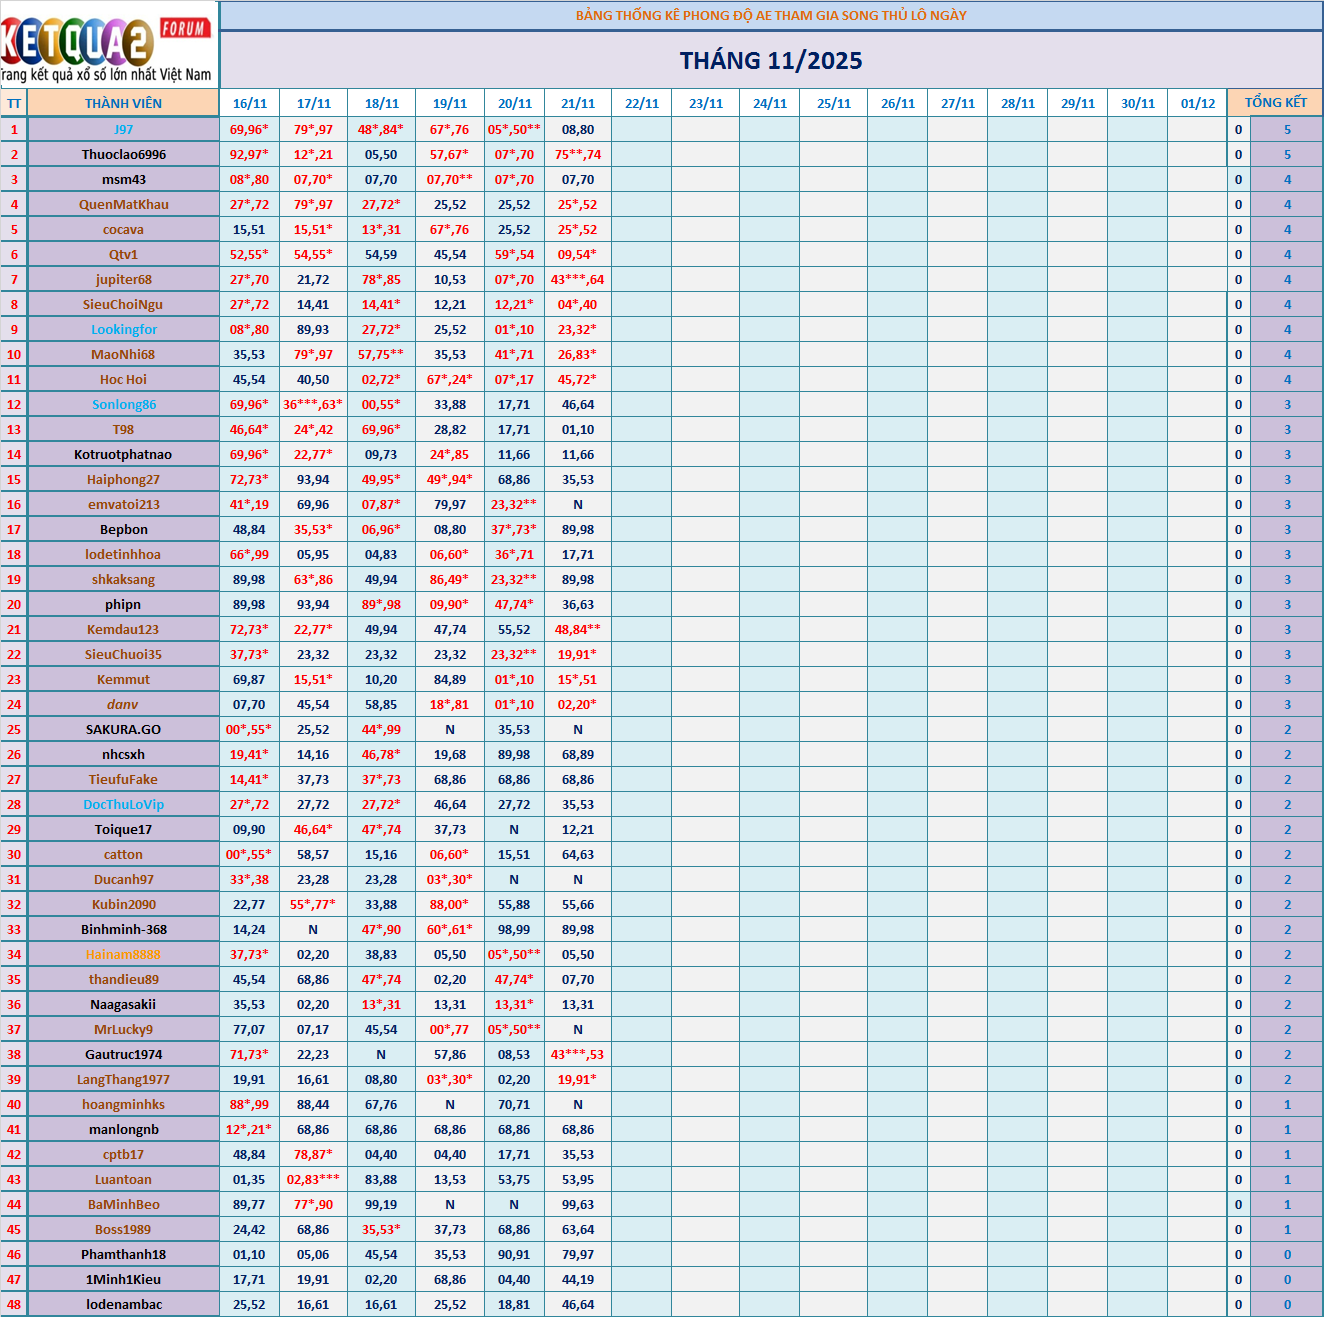The image size is (1324, 1317).
Task: Click on member DocThuLoVip's name
Action: [123, 804]
